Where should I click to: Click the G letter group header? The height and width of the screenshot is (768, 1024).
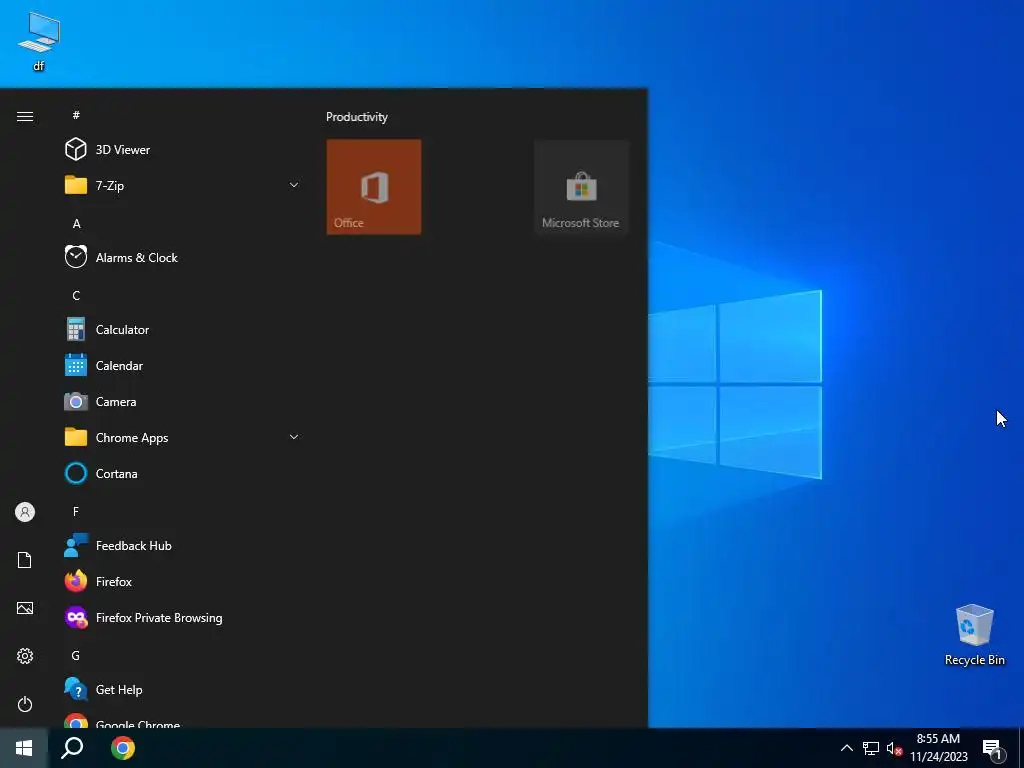coord(76,656)
